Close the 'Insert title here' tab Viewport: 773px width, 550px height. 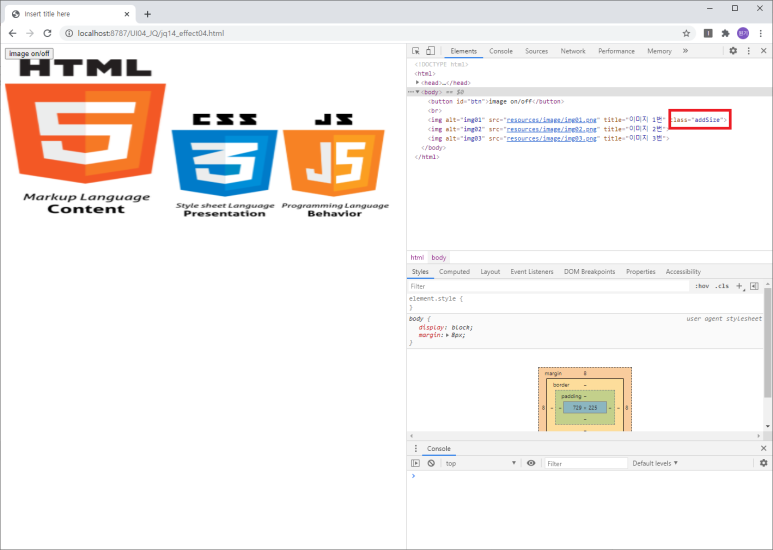tap(127, 14)
